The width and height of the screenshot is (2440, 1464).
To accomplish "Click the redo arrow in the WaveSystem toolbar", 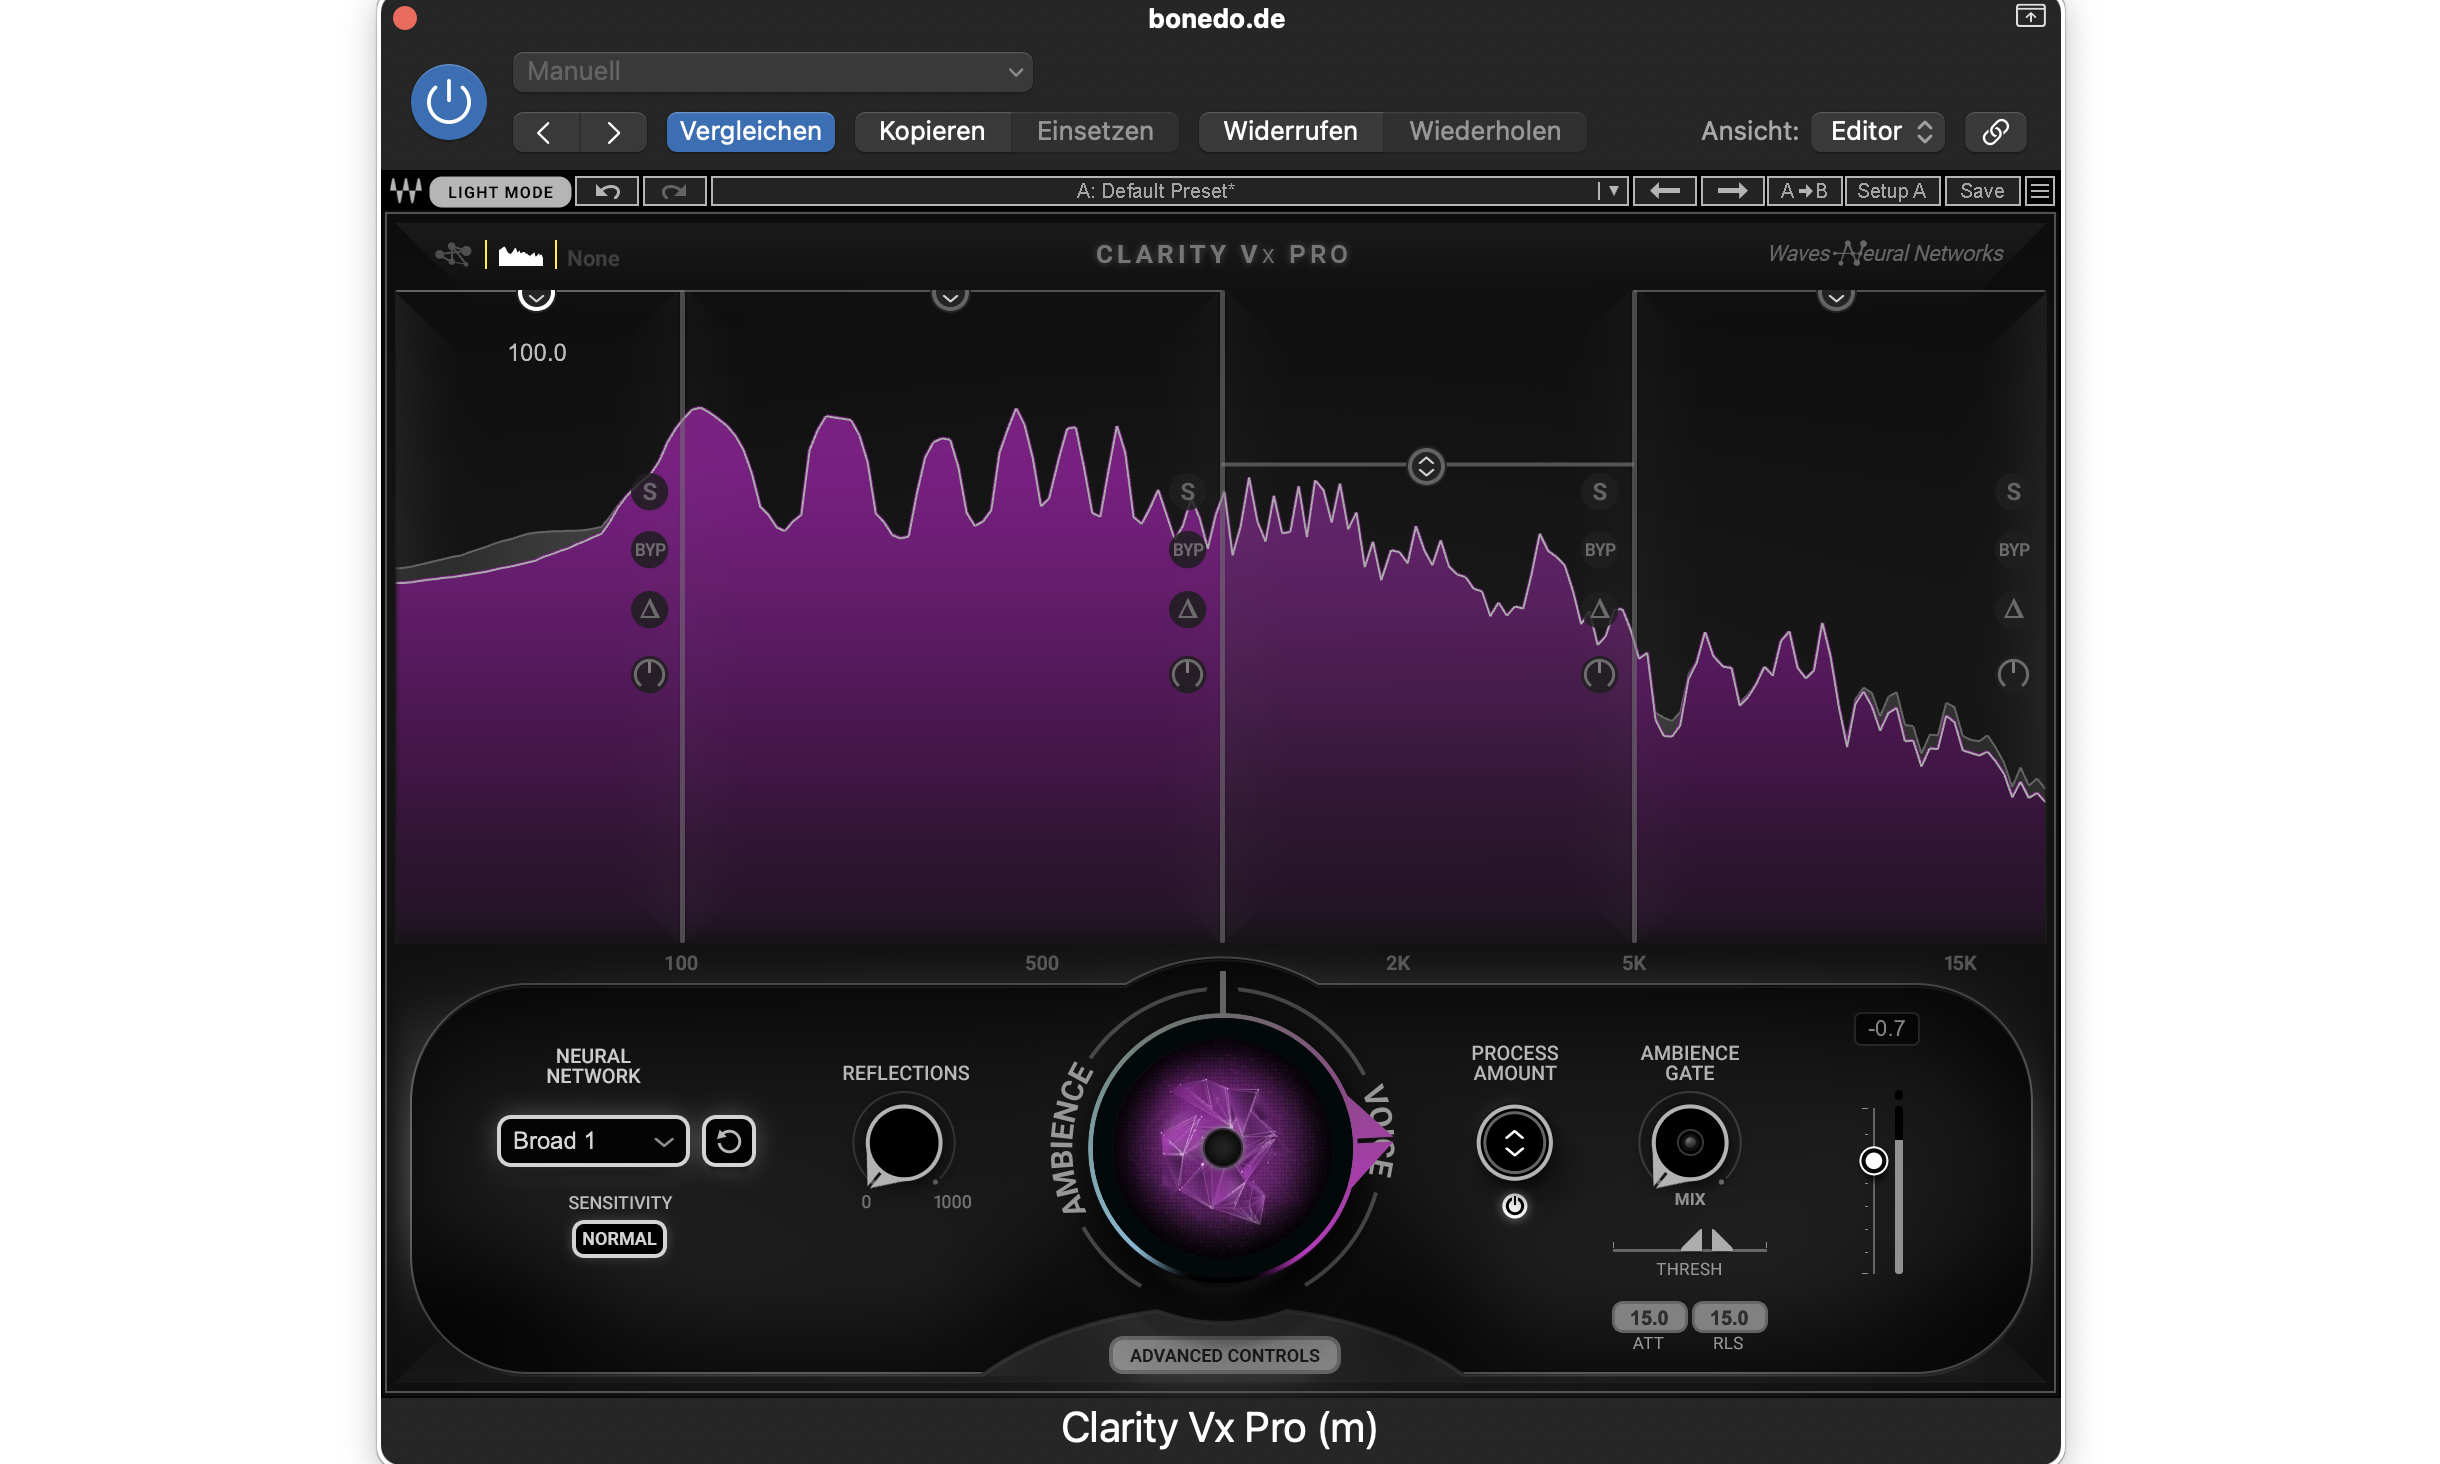I will [x=675, y=191].
